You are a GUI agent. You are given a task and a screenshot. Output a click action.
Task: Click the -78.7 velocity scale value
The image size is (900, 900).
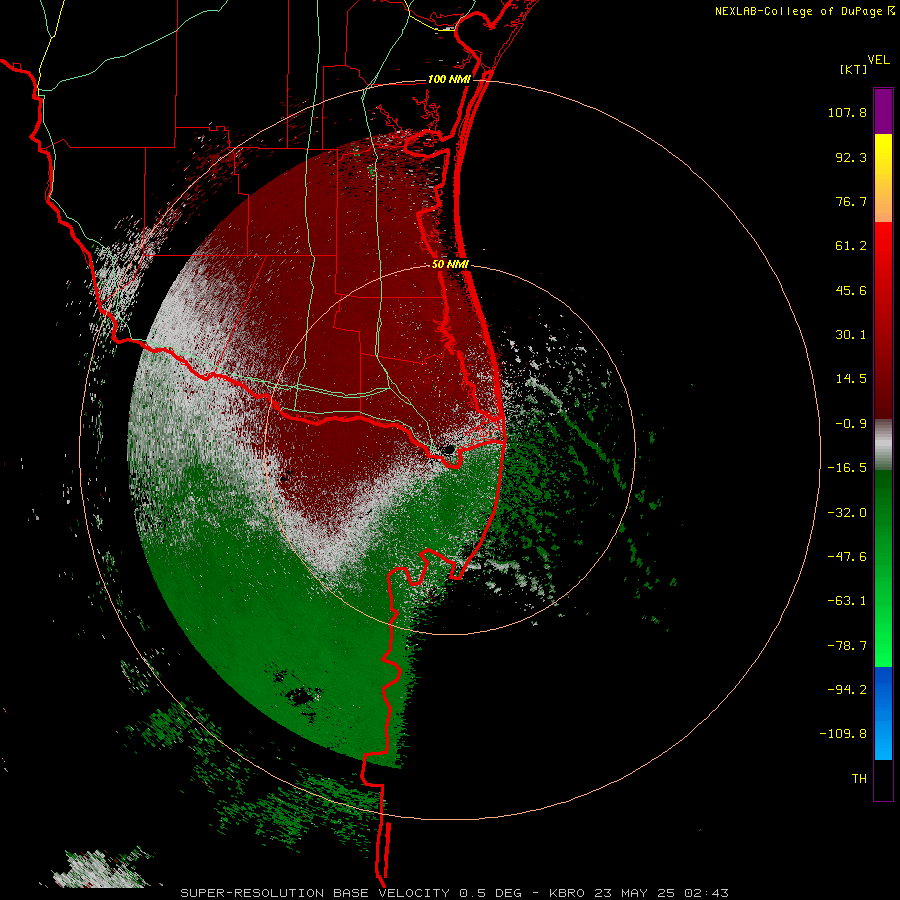coord(847,646)
